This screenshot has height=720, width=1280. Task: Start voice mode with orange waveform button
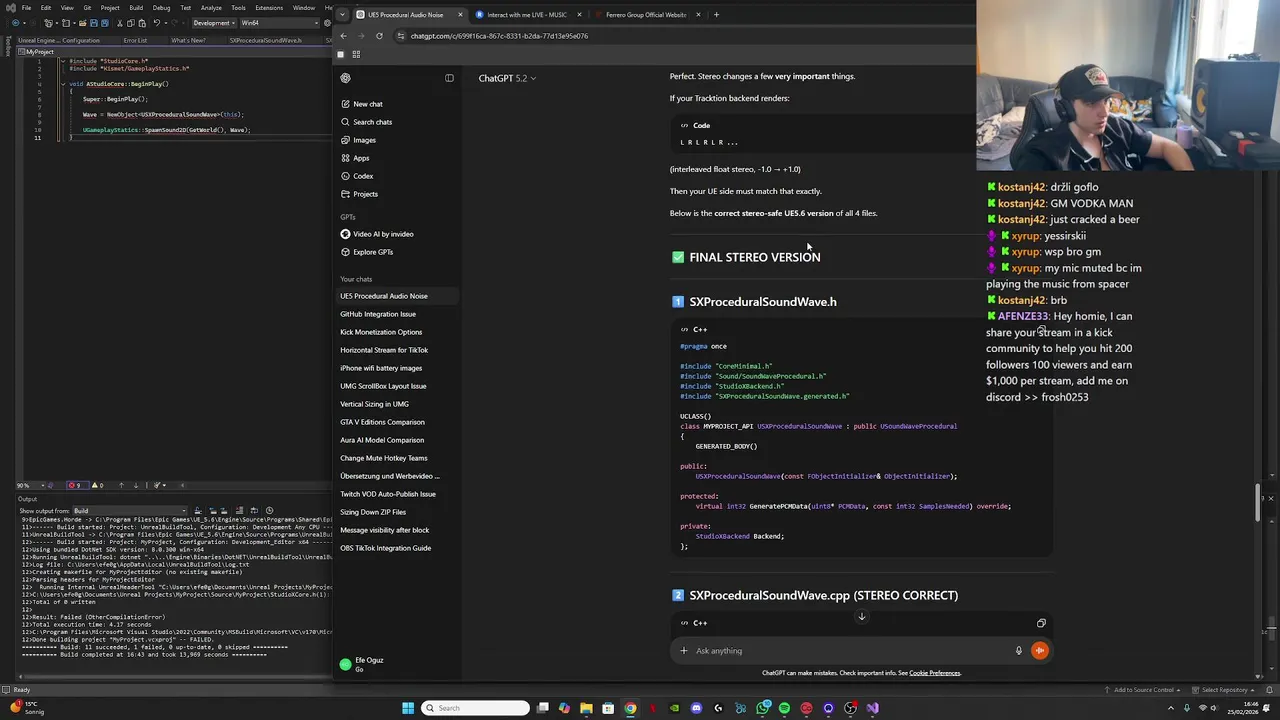[x=1040, y=651]
